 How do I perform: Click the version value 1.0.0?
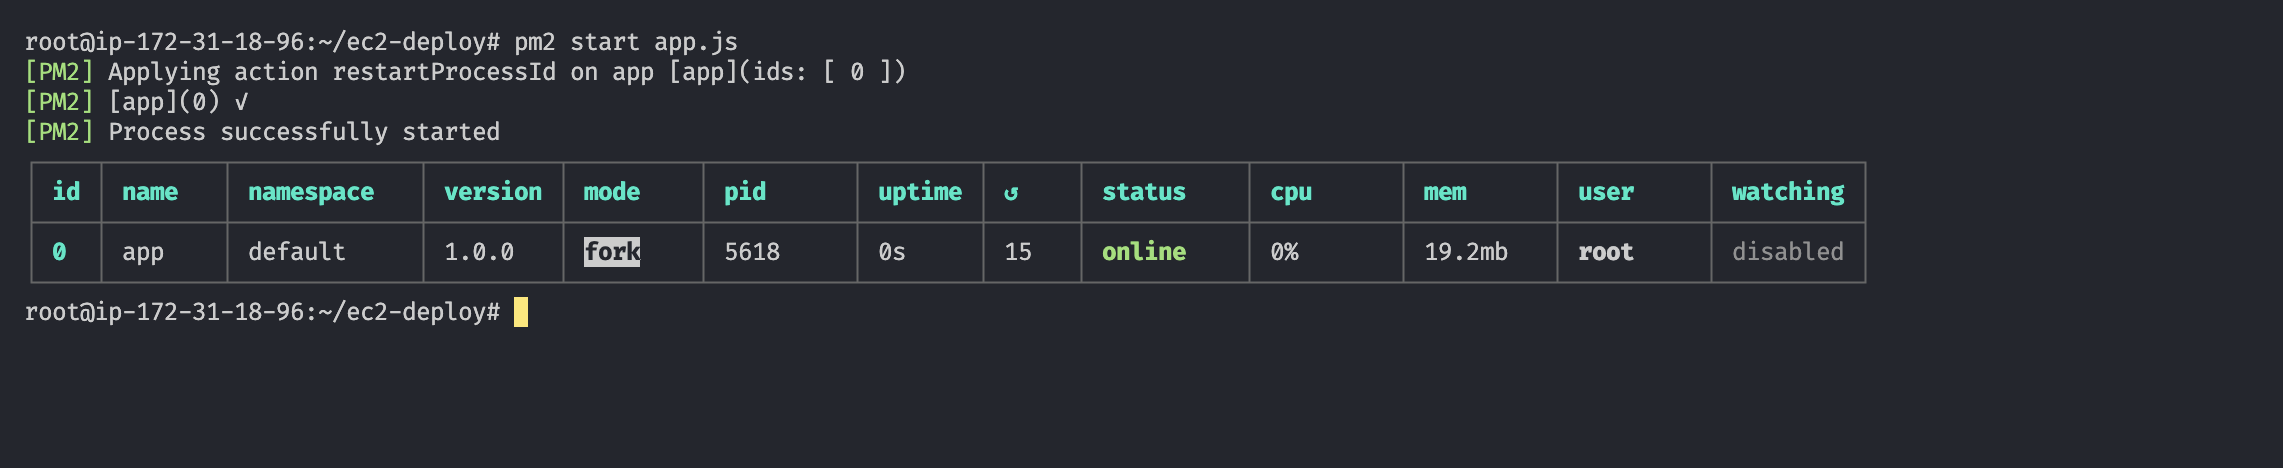479,252
